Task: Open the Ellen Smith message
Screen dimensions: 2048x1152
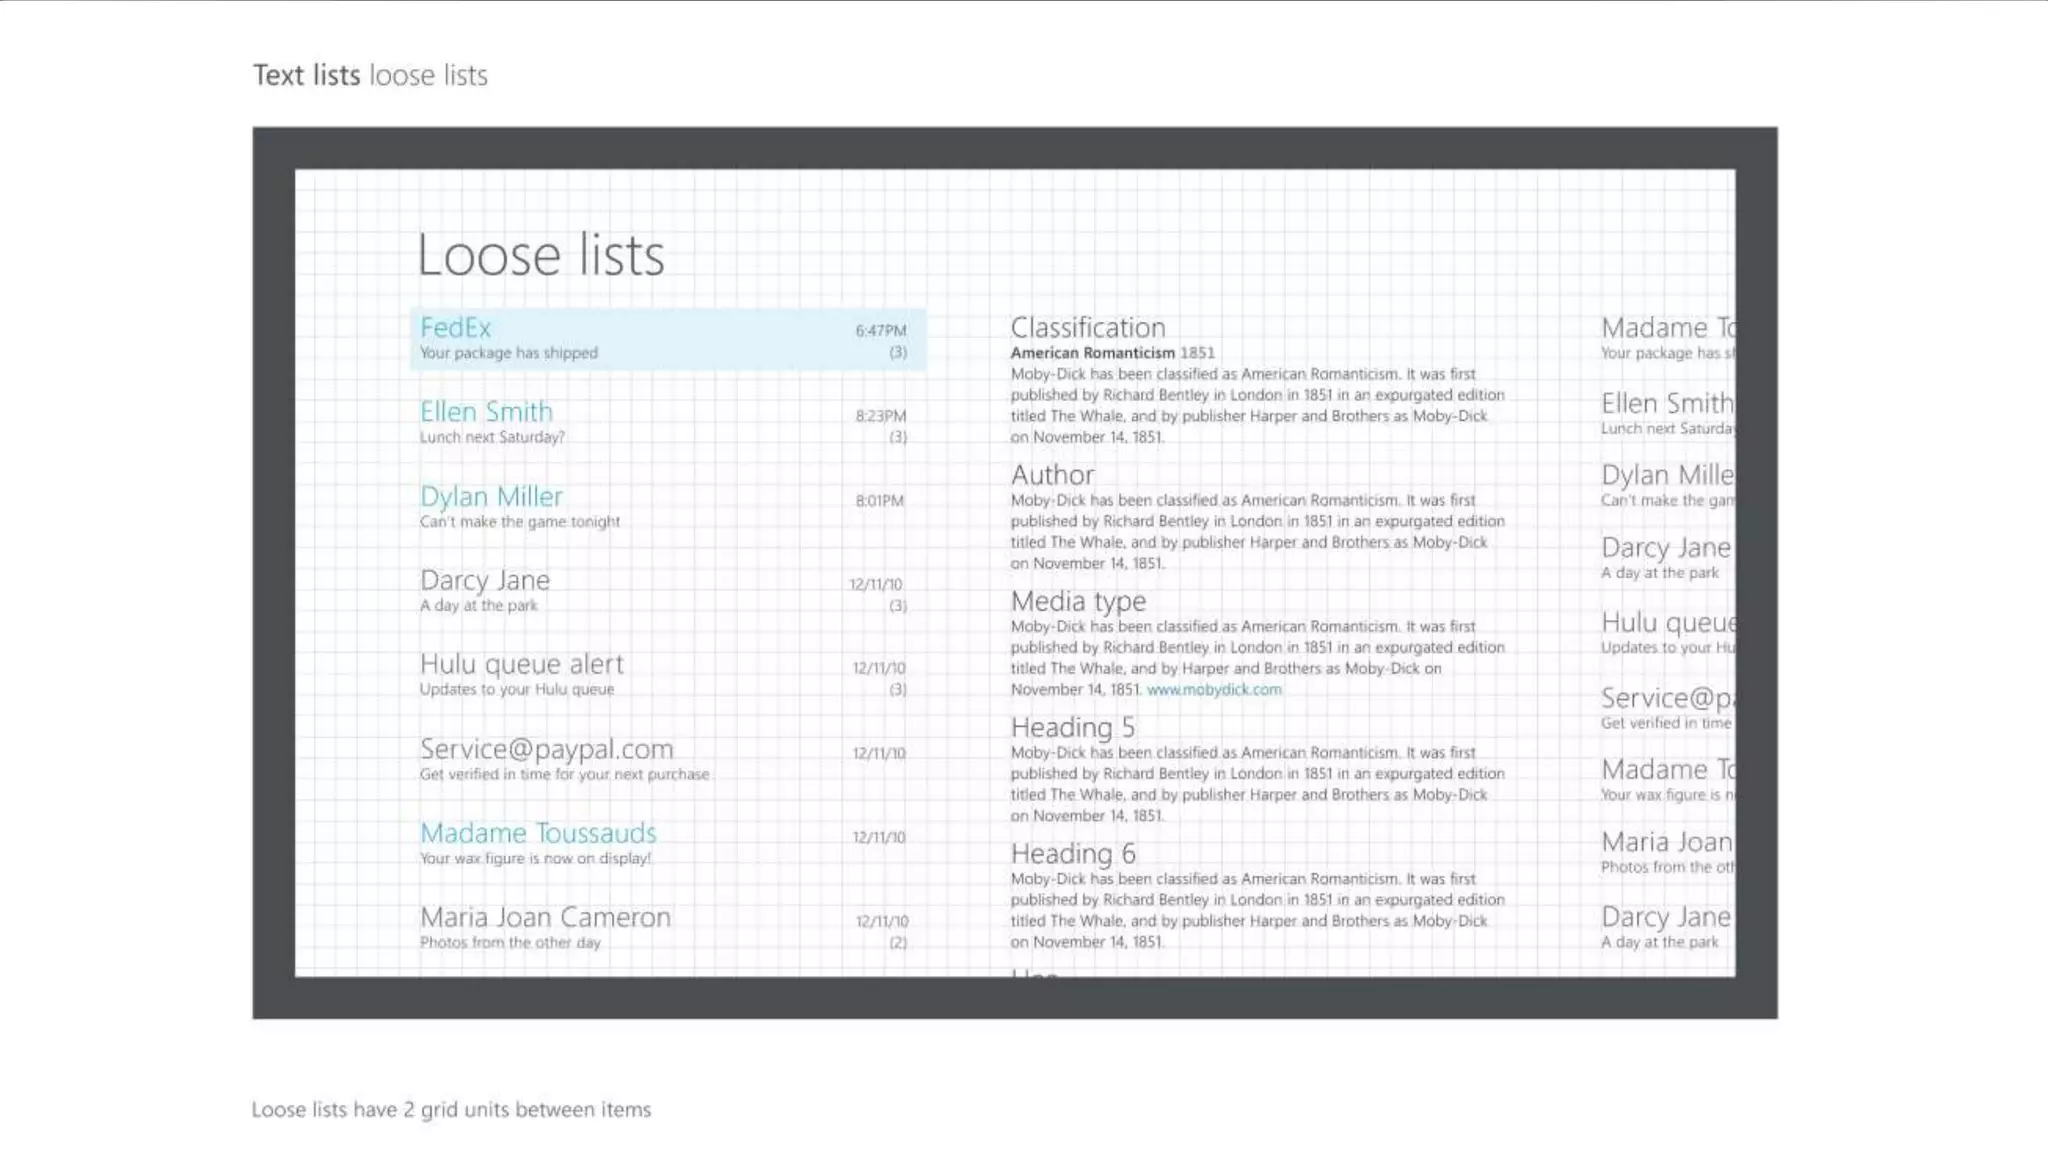Action: coord(486,412)
